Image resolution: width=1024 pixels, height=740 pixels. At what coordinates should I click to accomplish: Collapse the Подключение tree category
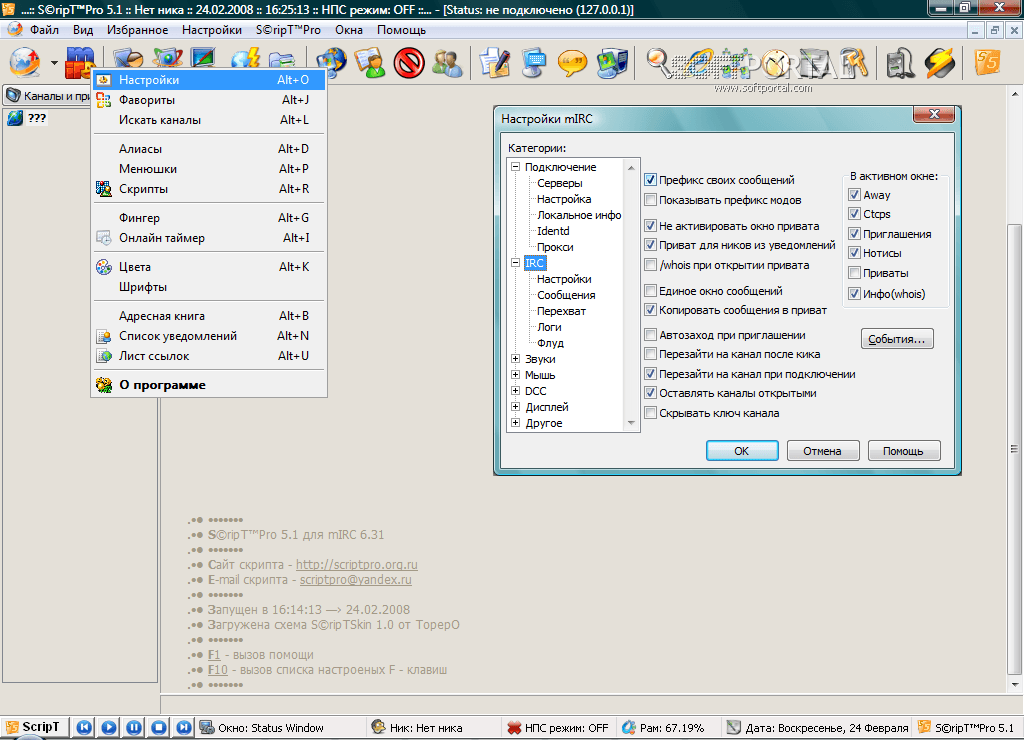(x=515, y=167)
